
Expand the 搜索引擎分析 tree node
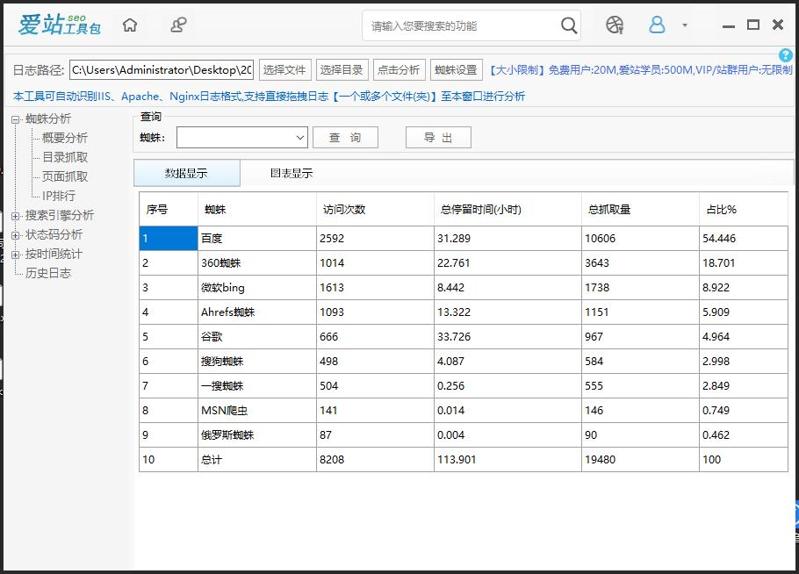[x=16, y=215]
